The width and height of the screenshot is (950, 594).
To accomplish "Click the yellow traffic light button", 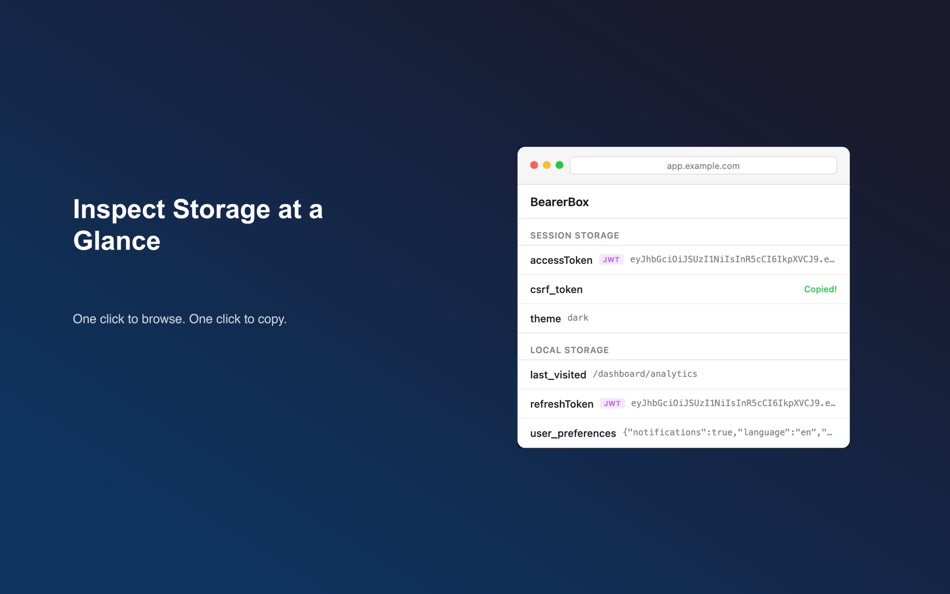I will click(x=546, y=164).
